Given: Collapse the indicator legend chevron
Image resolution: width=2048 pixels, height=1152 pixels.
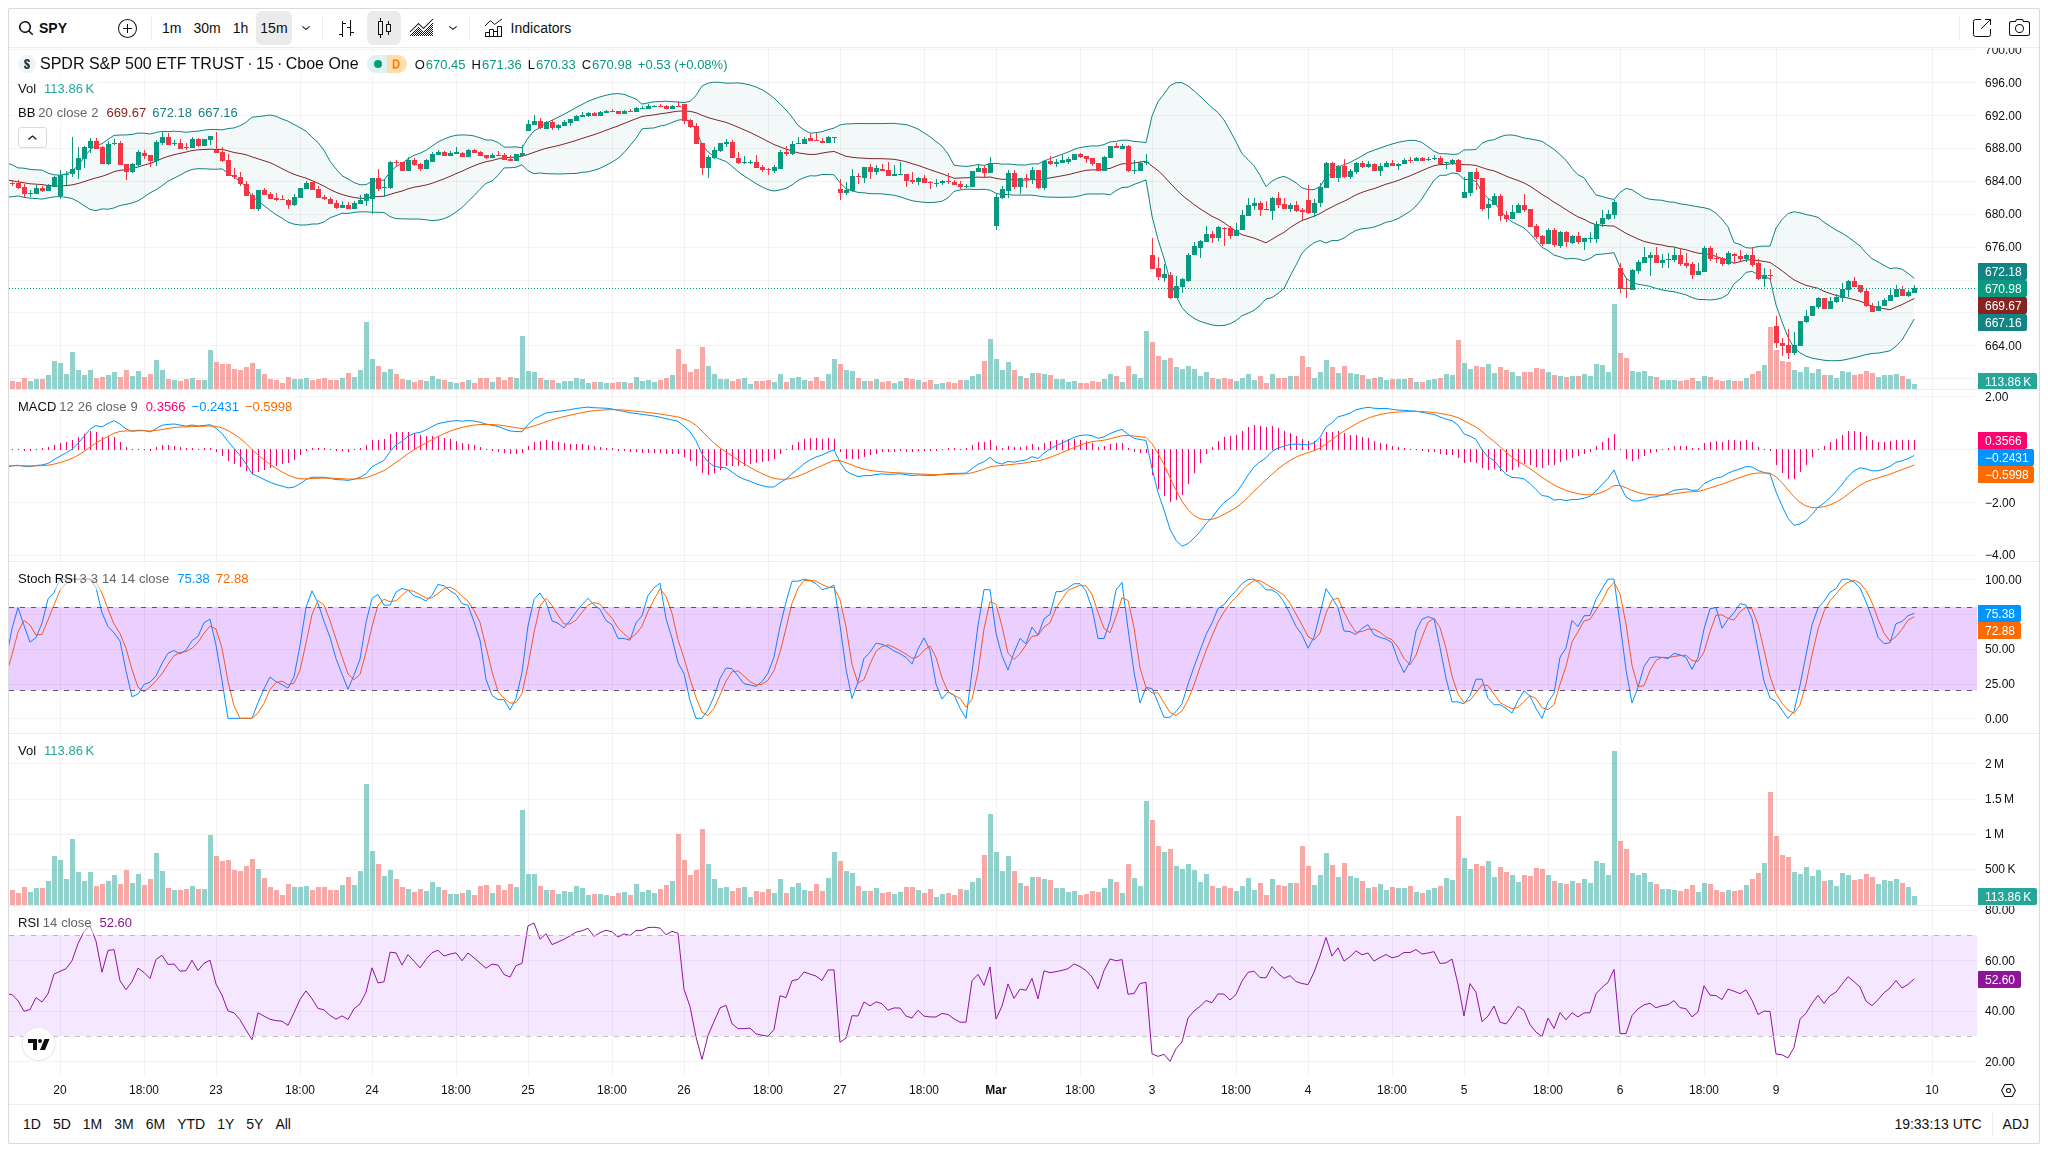Looking at the screenshot, I should tap(32, 138).
